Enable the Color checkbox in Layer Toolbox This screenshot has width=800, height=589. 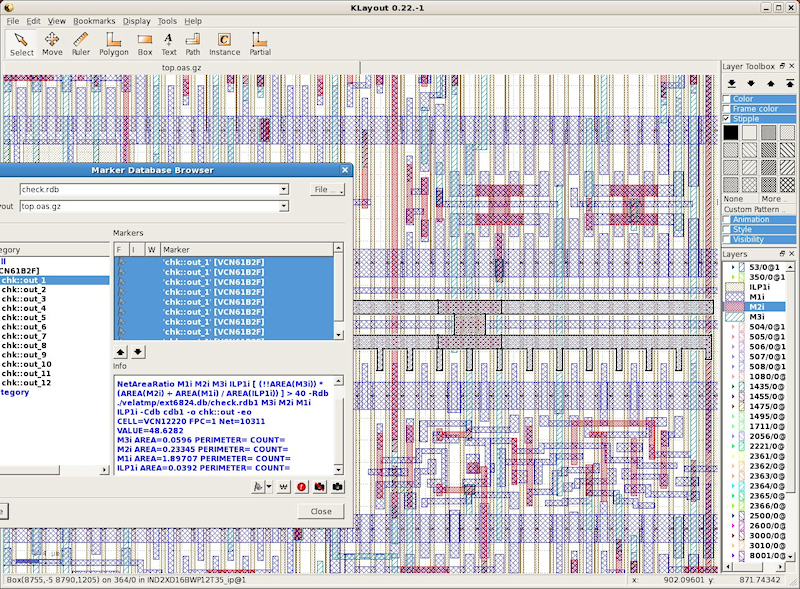(x=727, y=99)
